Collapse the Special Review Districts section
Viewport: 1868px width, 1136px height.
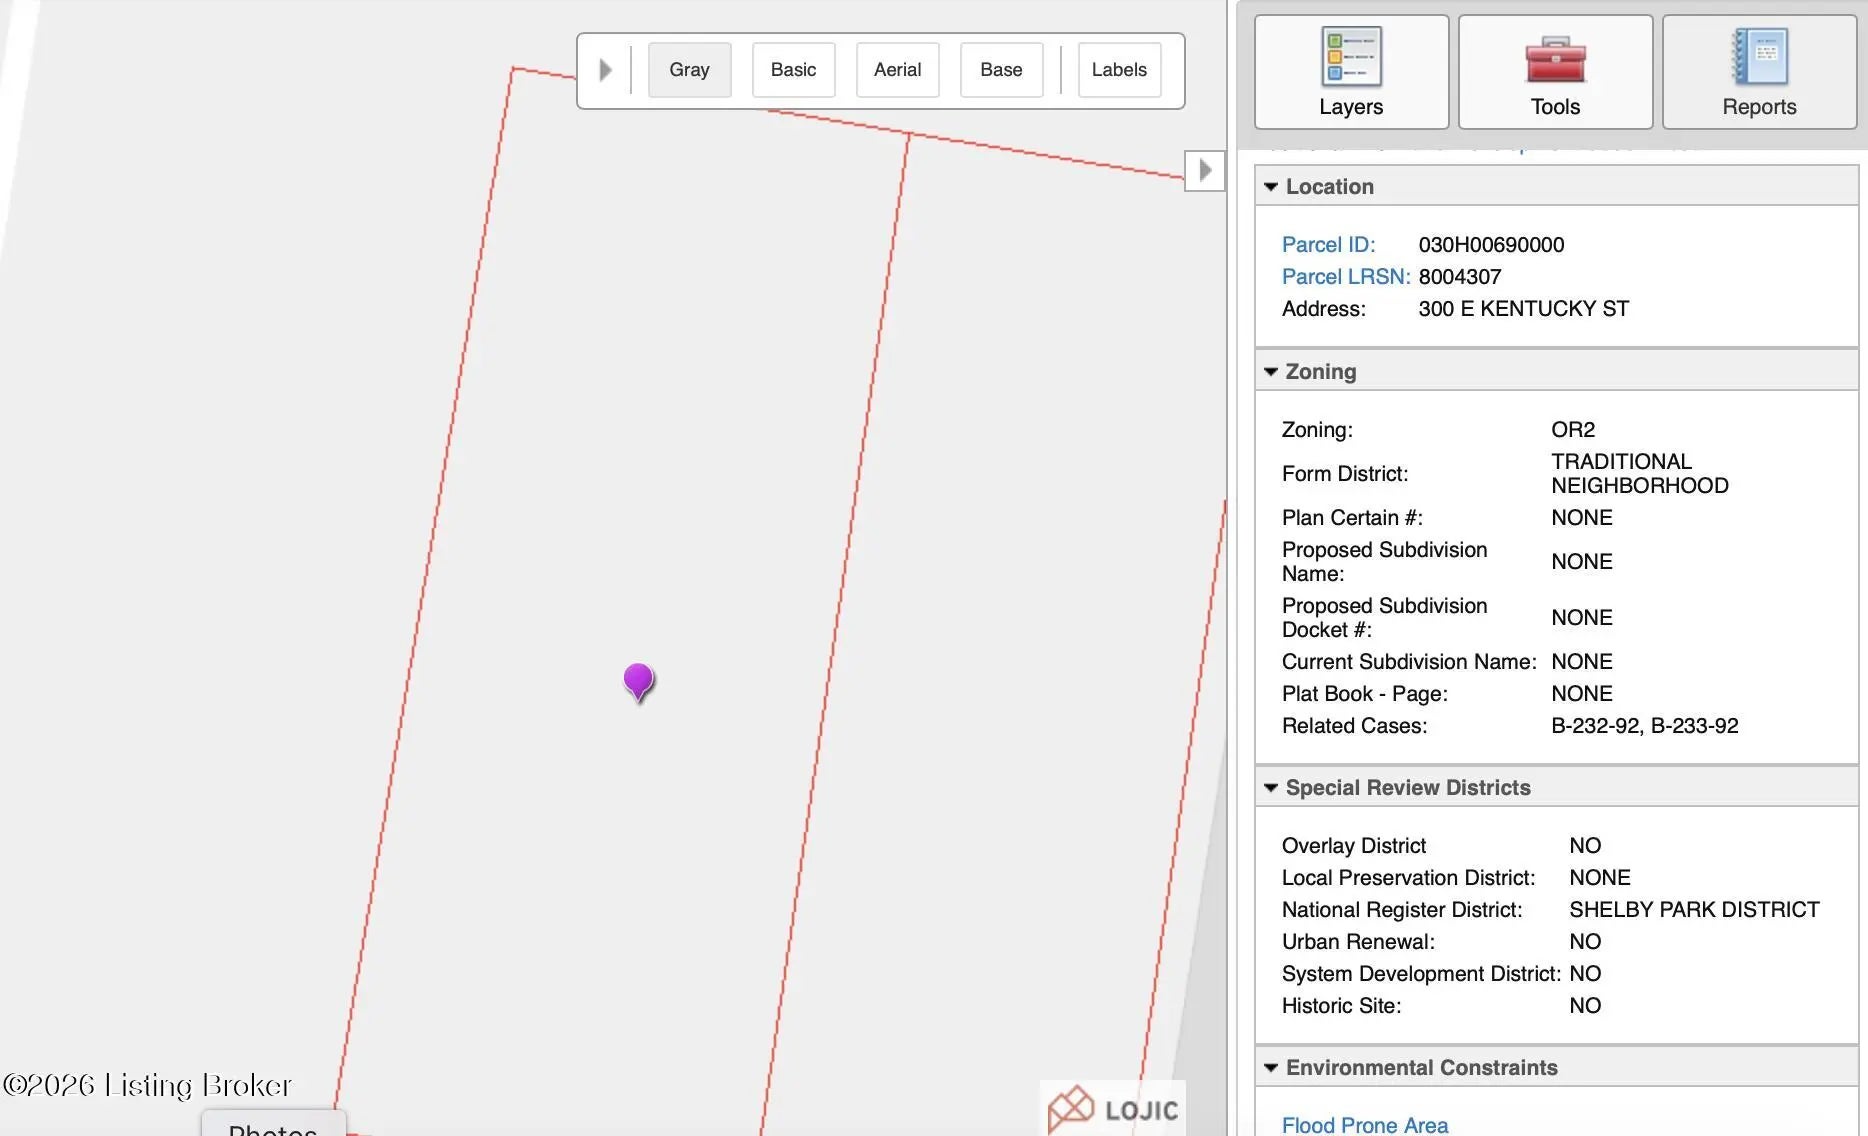(x=1271, y=788)
